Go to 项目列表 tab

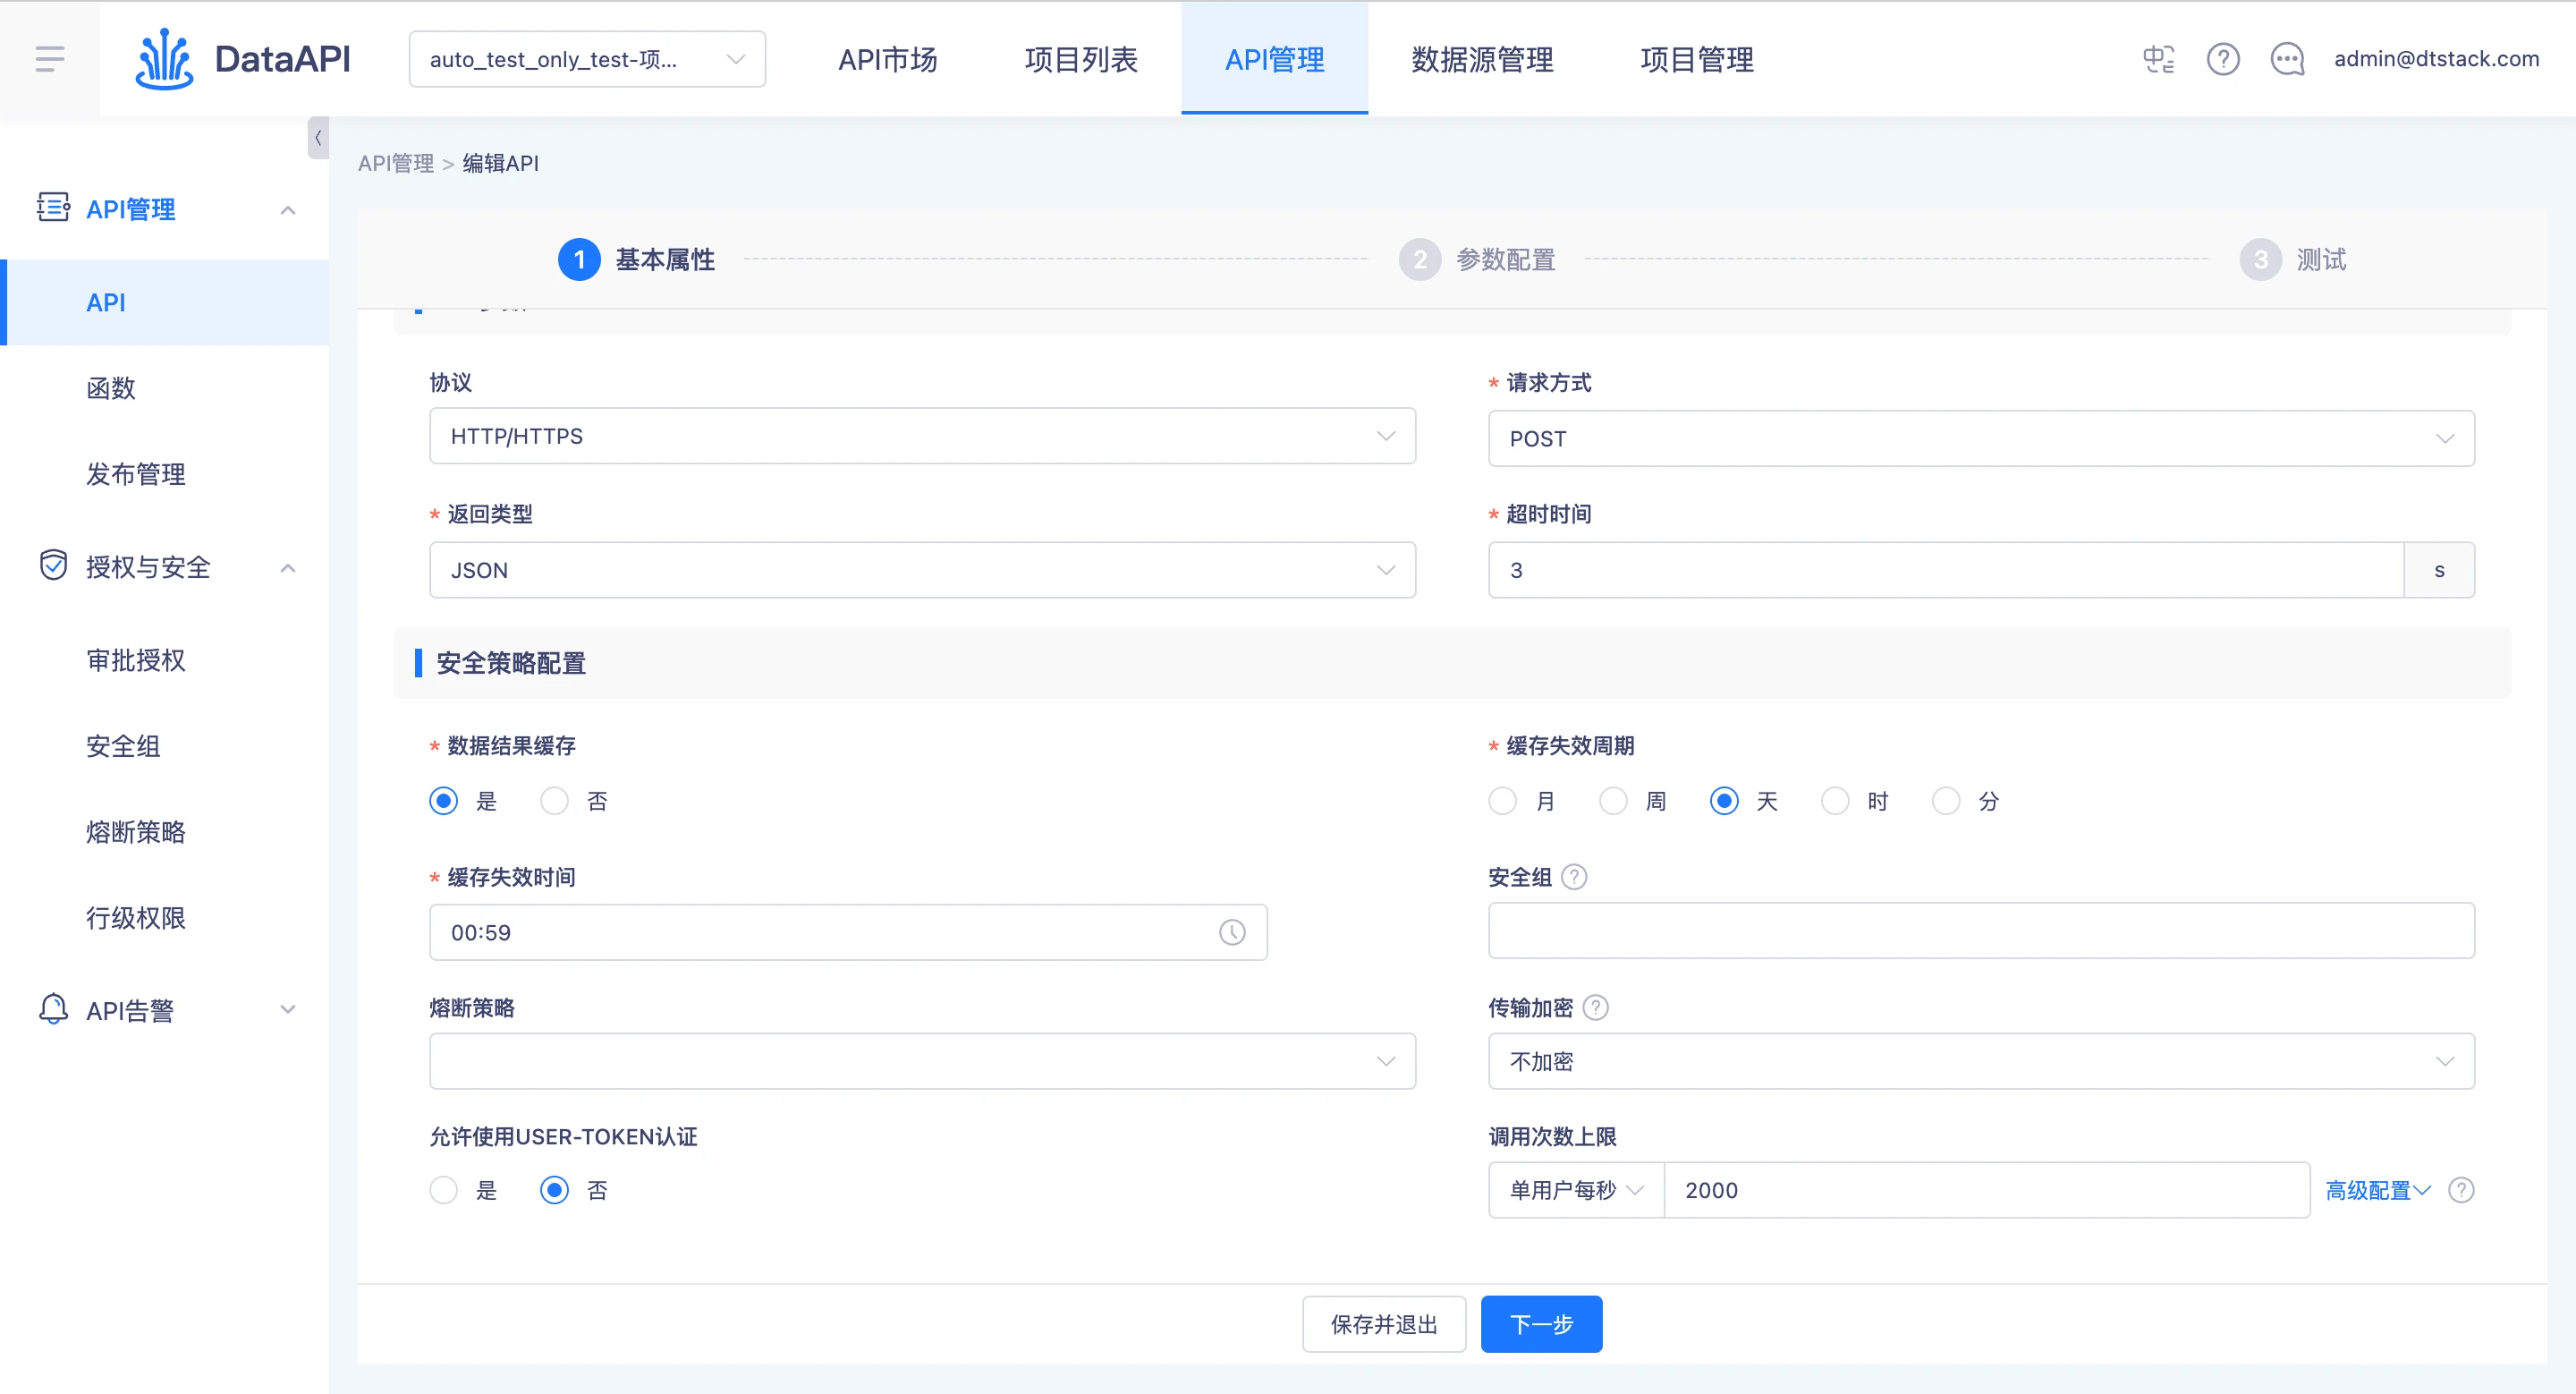coord(1081,59)
